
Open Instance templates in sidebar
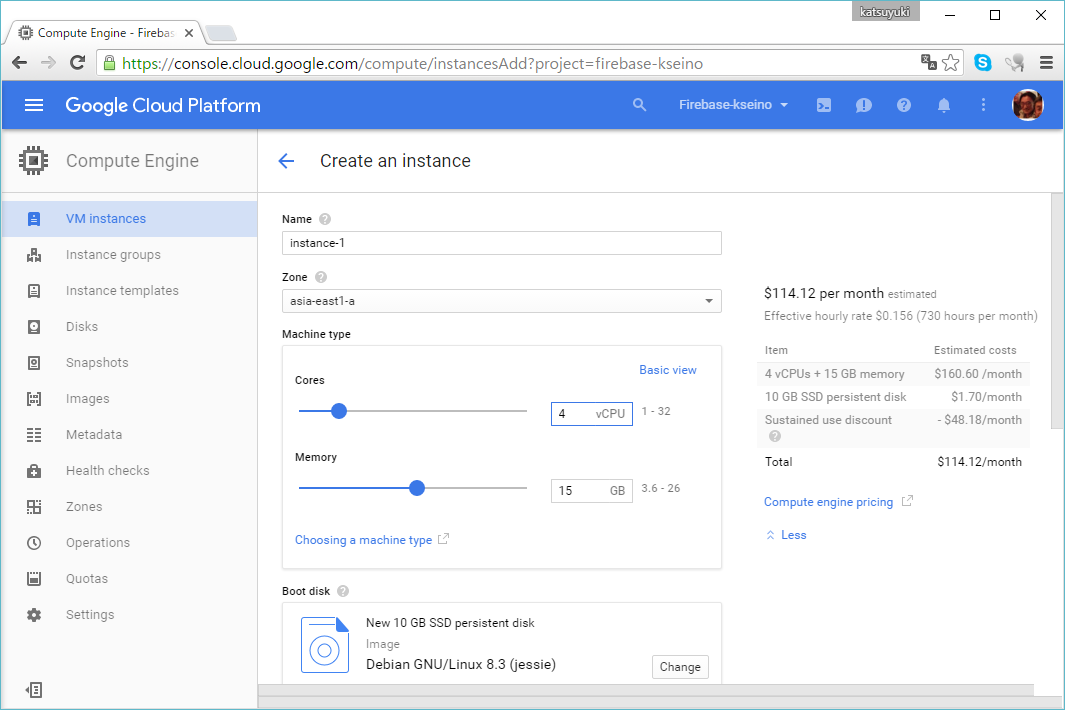(x=130, y=291)
